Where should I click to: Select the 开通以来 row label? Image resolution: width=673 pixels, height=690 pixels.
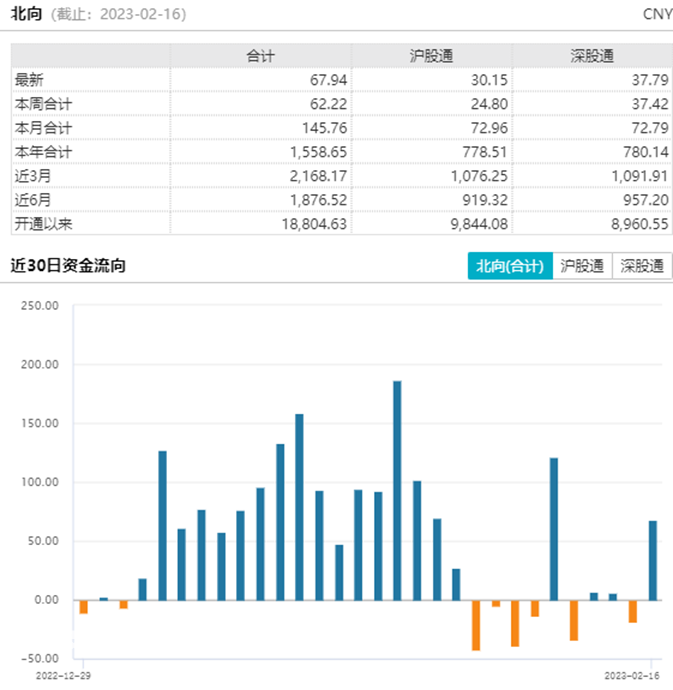pyautogui.click(x=43, y=224)
